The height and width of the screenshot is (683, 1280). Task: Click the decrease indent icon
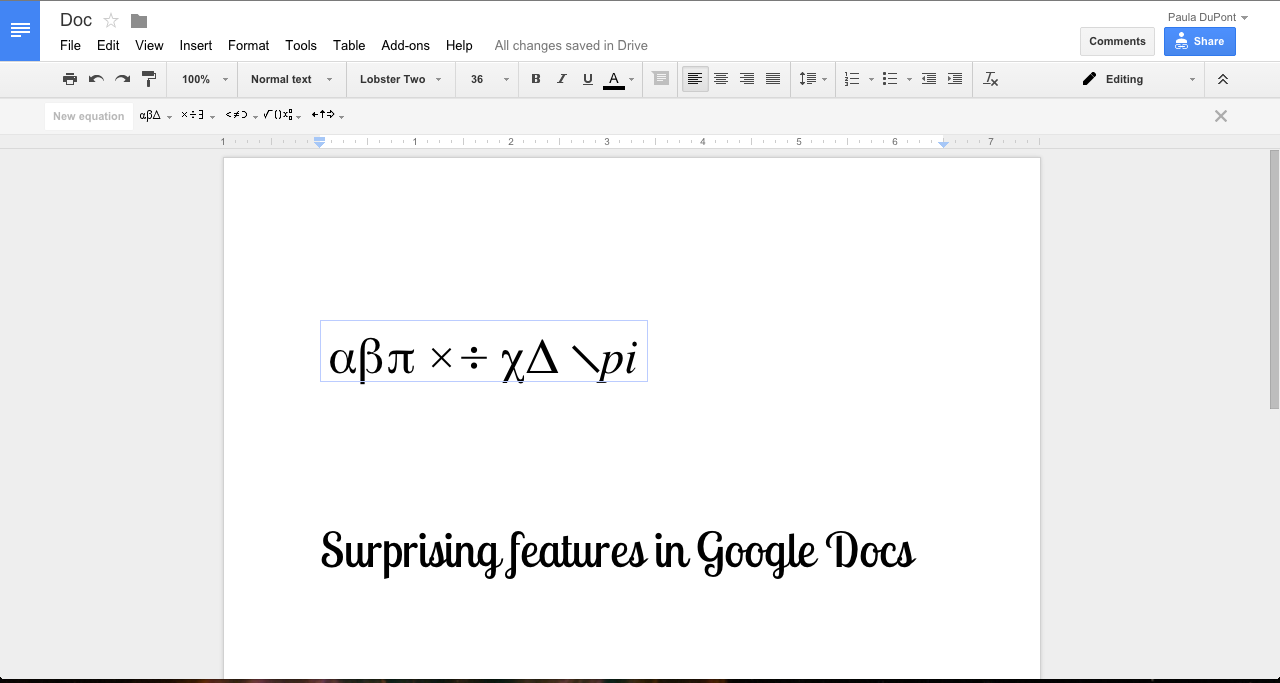(x=929, y=79)
